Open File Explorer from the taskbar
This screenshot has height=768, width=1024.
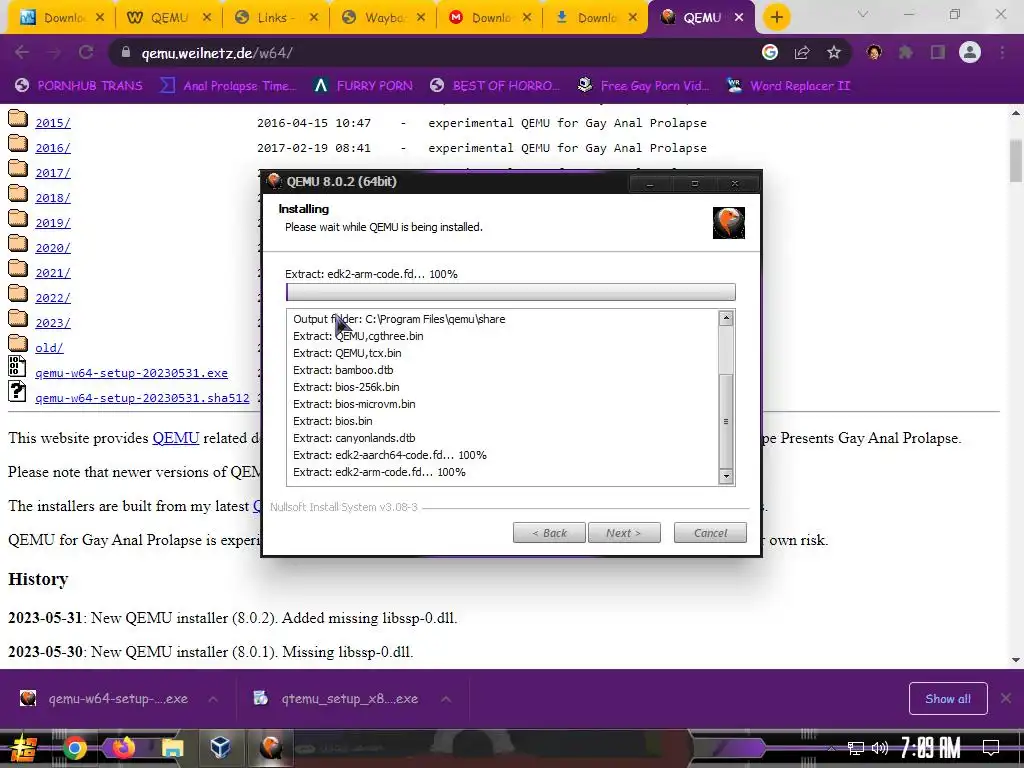point(172,748)
